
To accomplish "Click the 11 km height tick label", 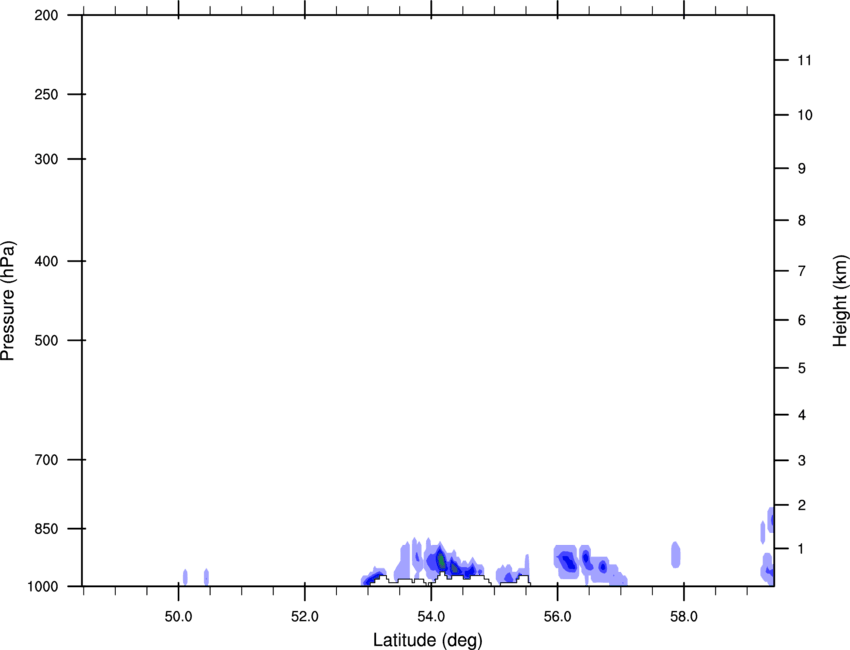I will pyautogui.click(x=803, y=61).
